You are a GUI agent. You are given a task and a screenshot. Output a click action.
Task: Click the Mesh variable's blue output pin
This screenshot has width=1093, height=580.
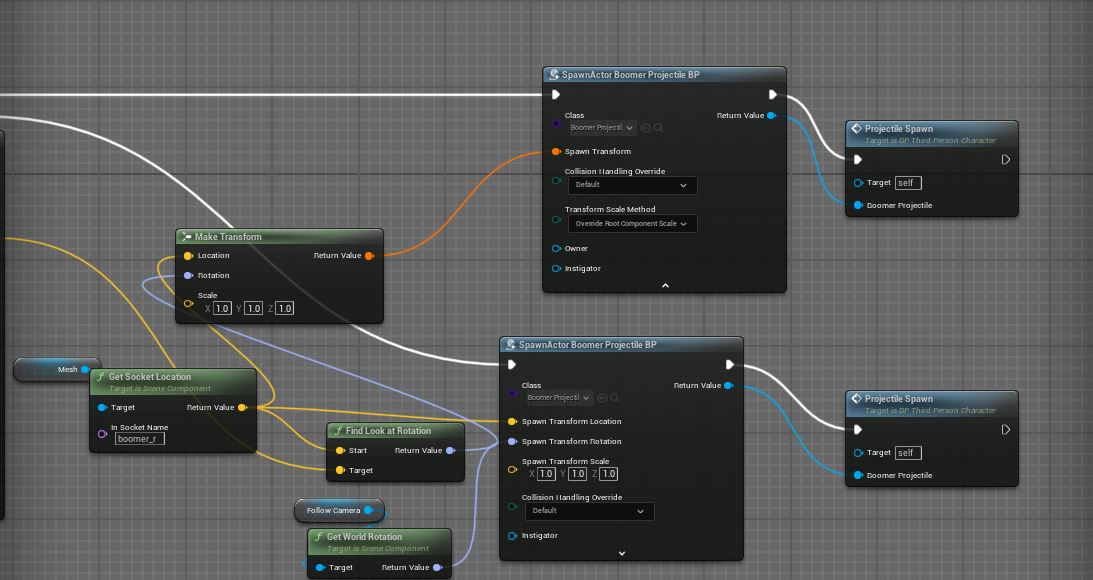pos(85,370)
